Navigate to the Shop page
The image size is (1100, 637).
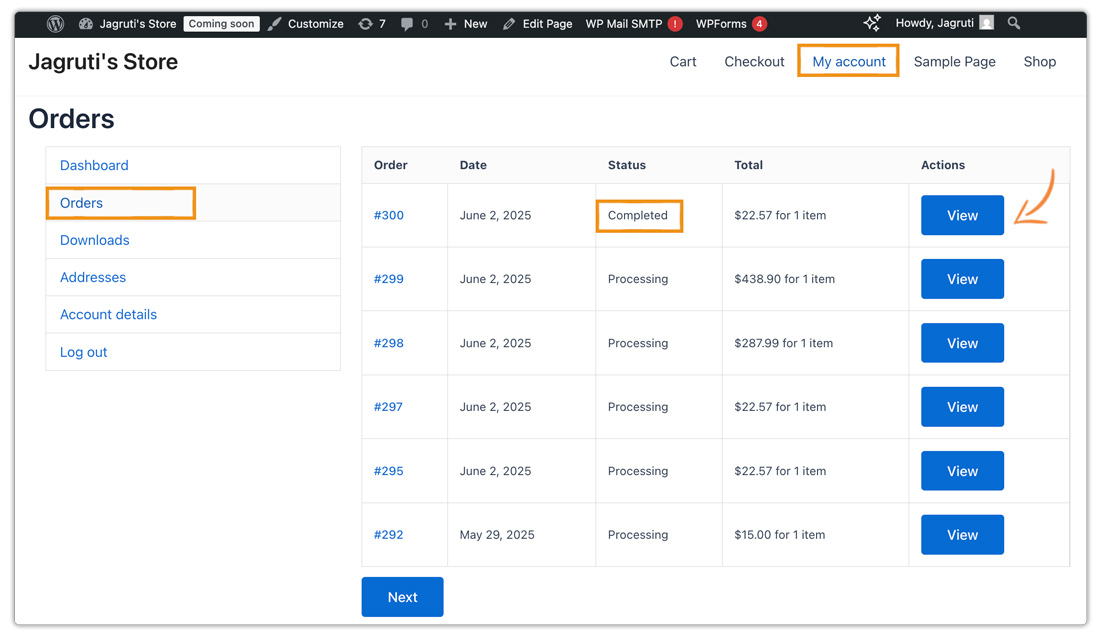point(1040,62)
